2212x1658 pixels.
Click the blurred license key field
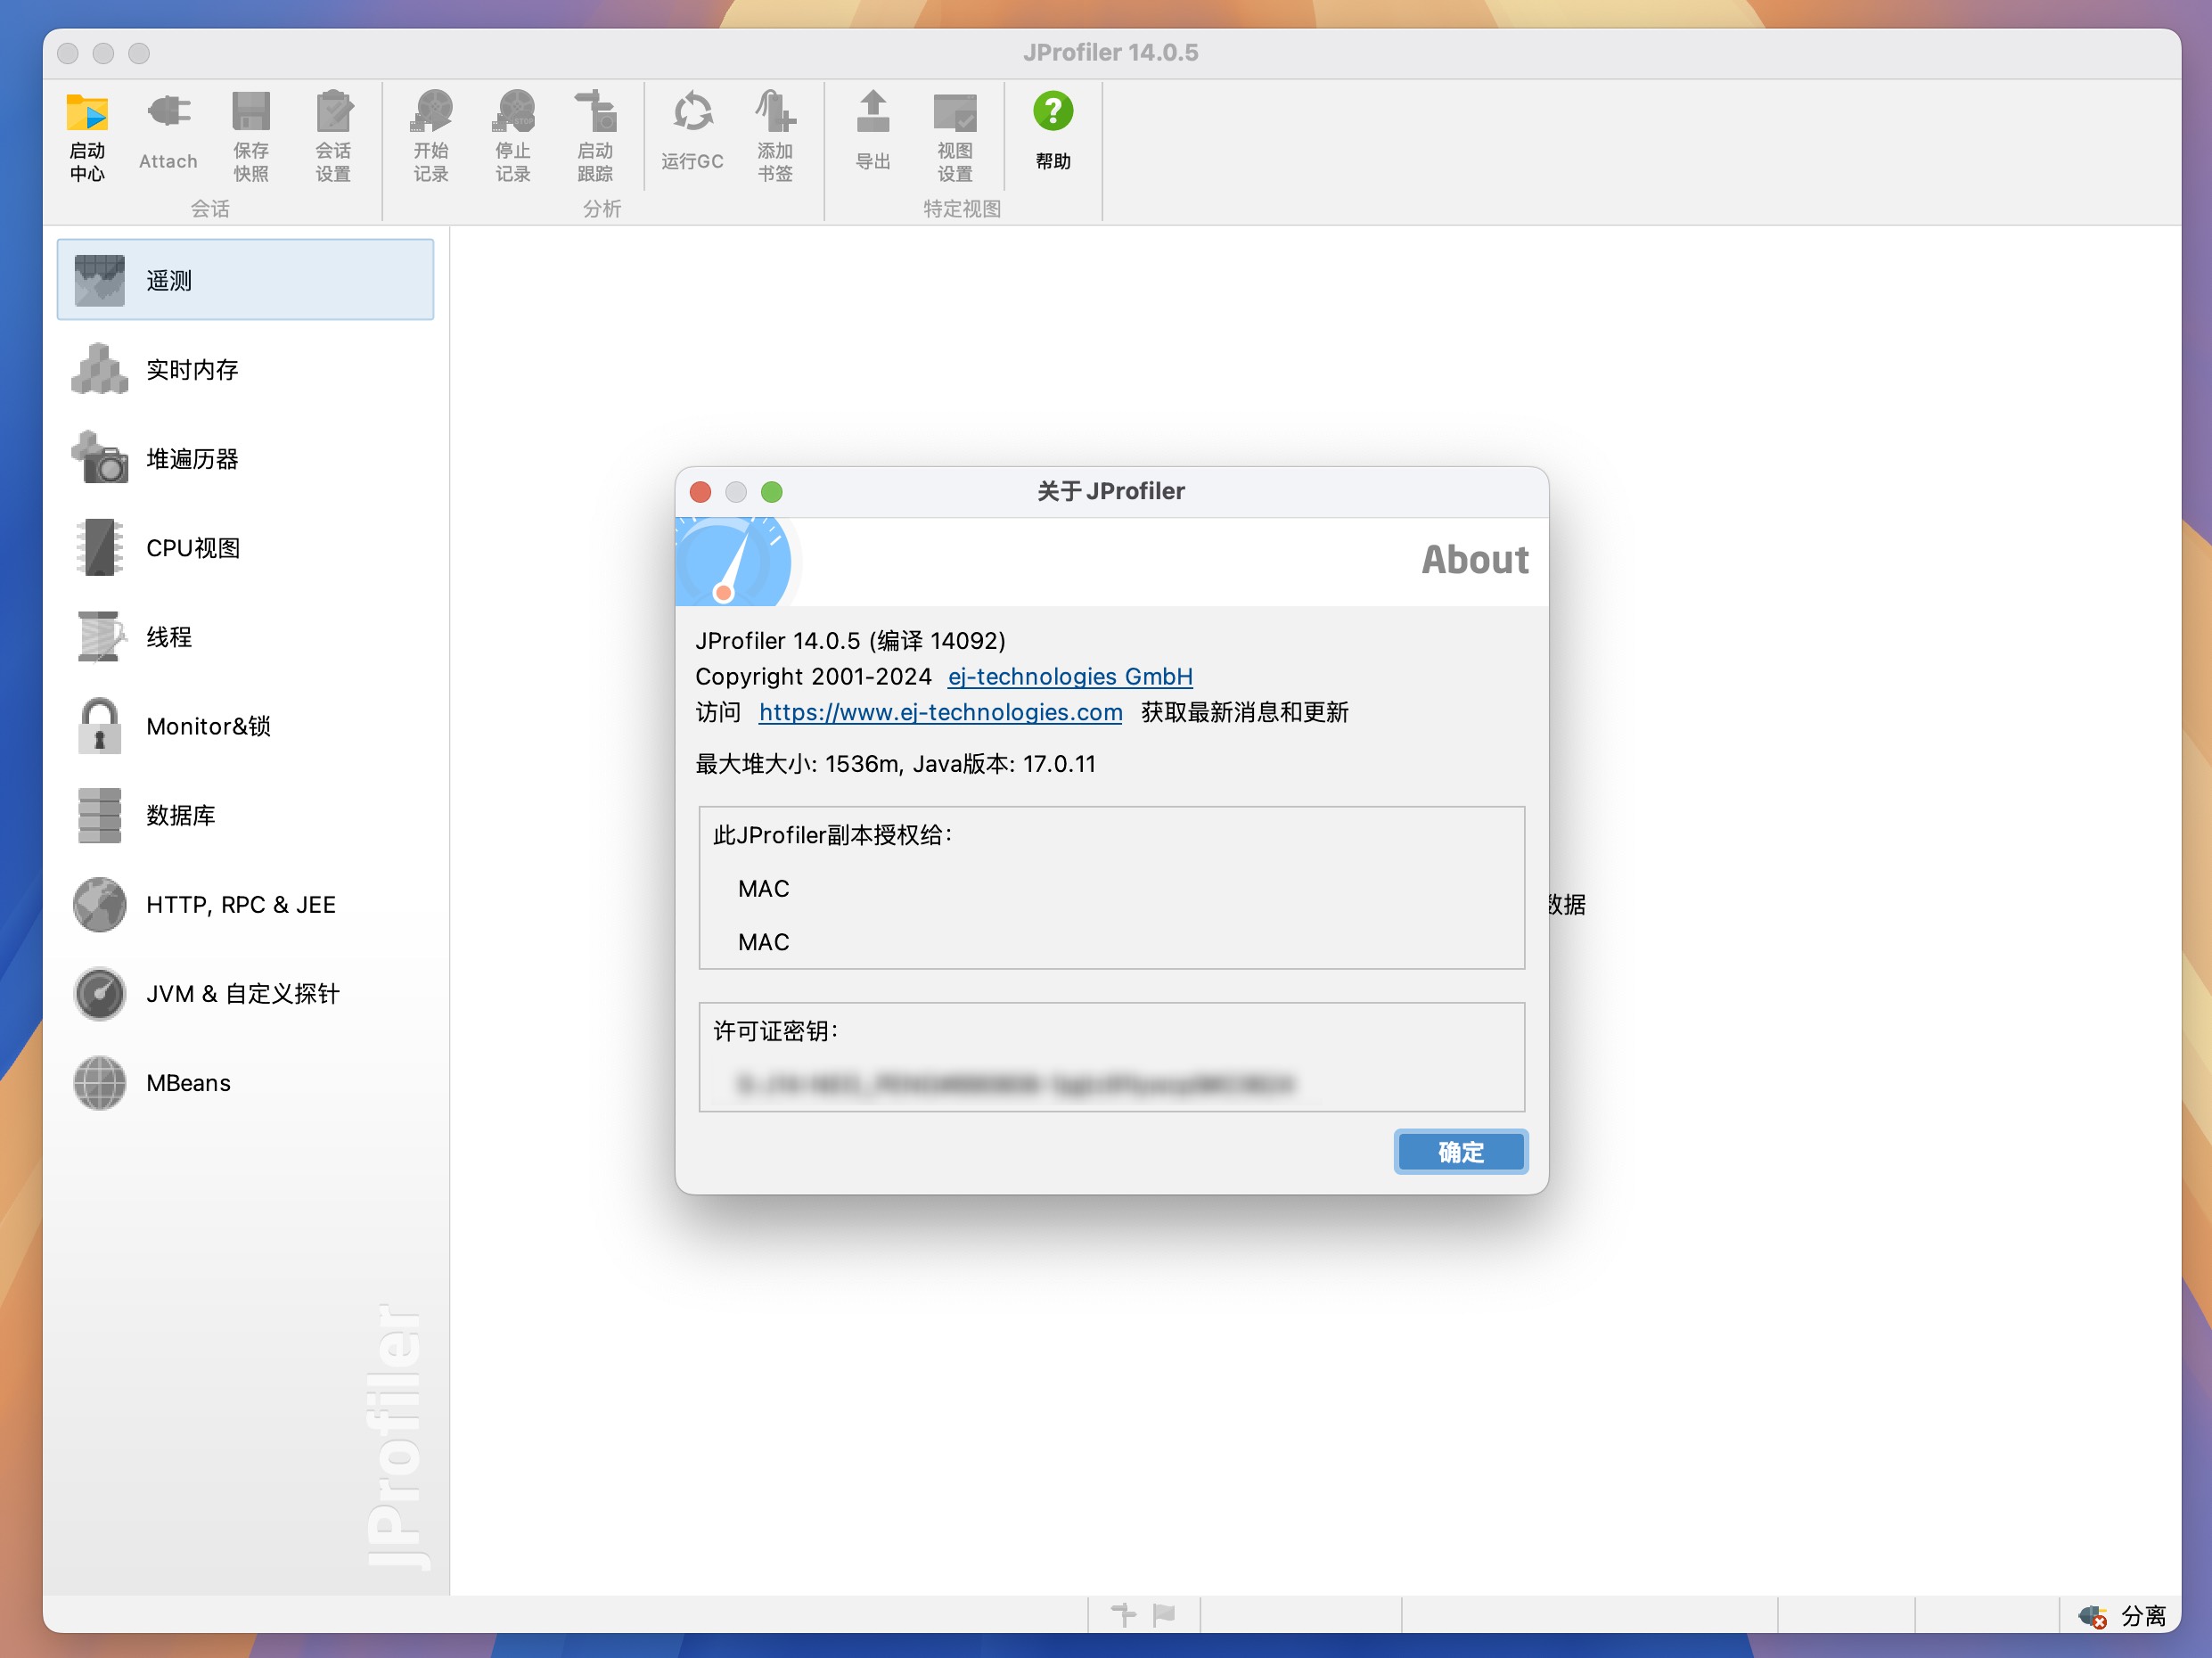(1015, 1083)
